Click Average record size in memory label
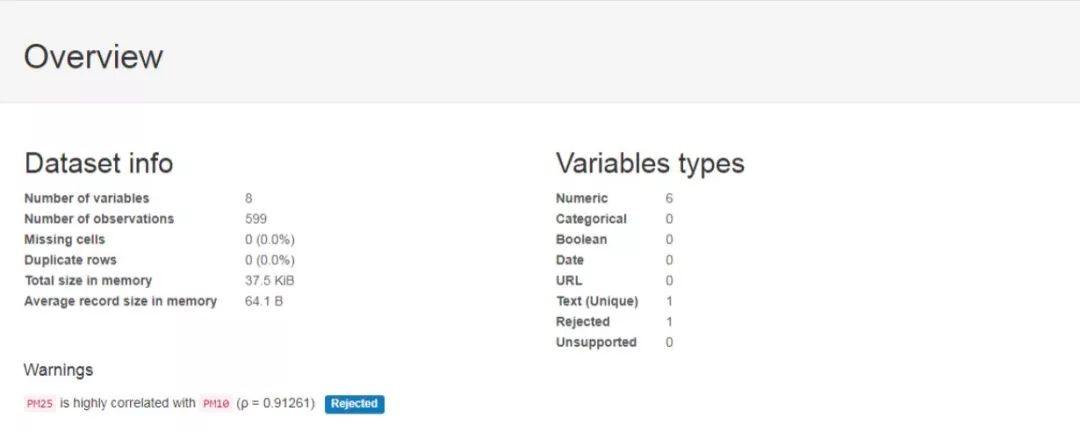Screen dimensions: 1080x432 click(120, 301)
